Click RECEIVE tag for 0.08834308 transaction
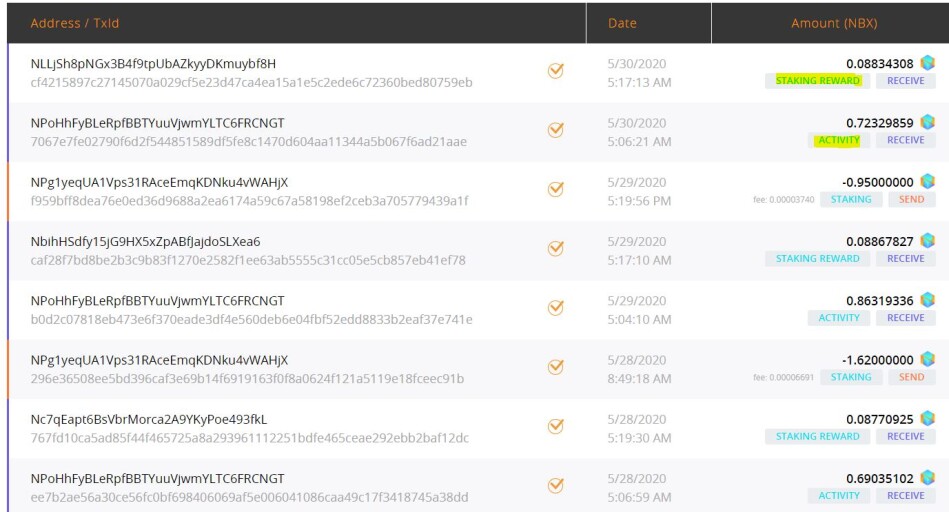The width and height of the screenshot is (949, 512). tap(905, 80)
